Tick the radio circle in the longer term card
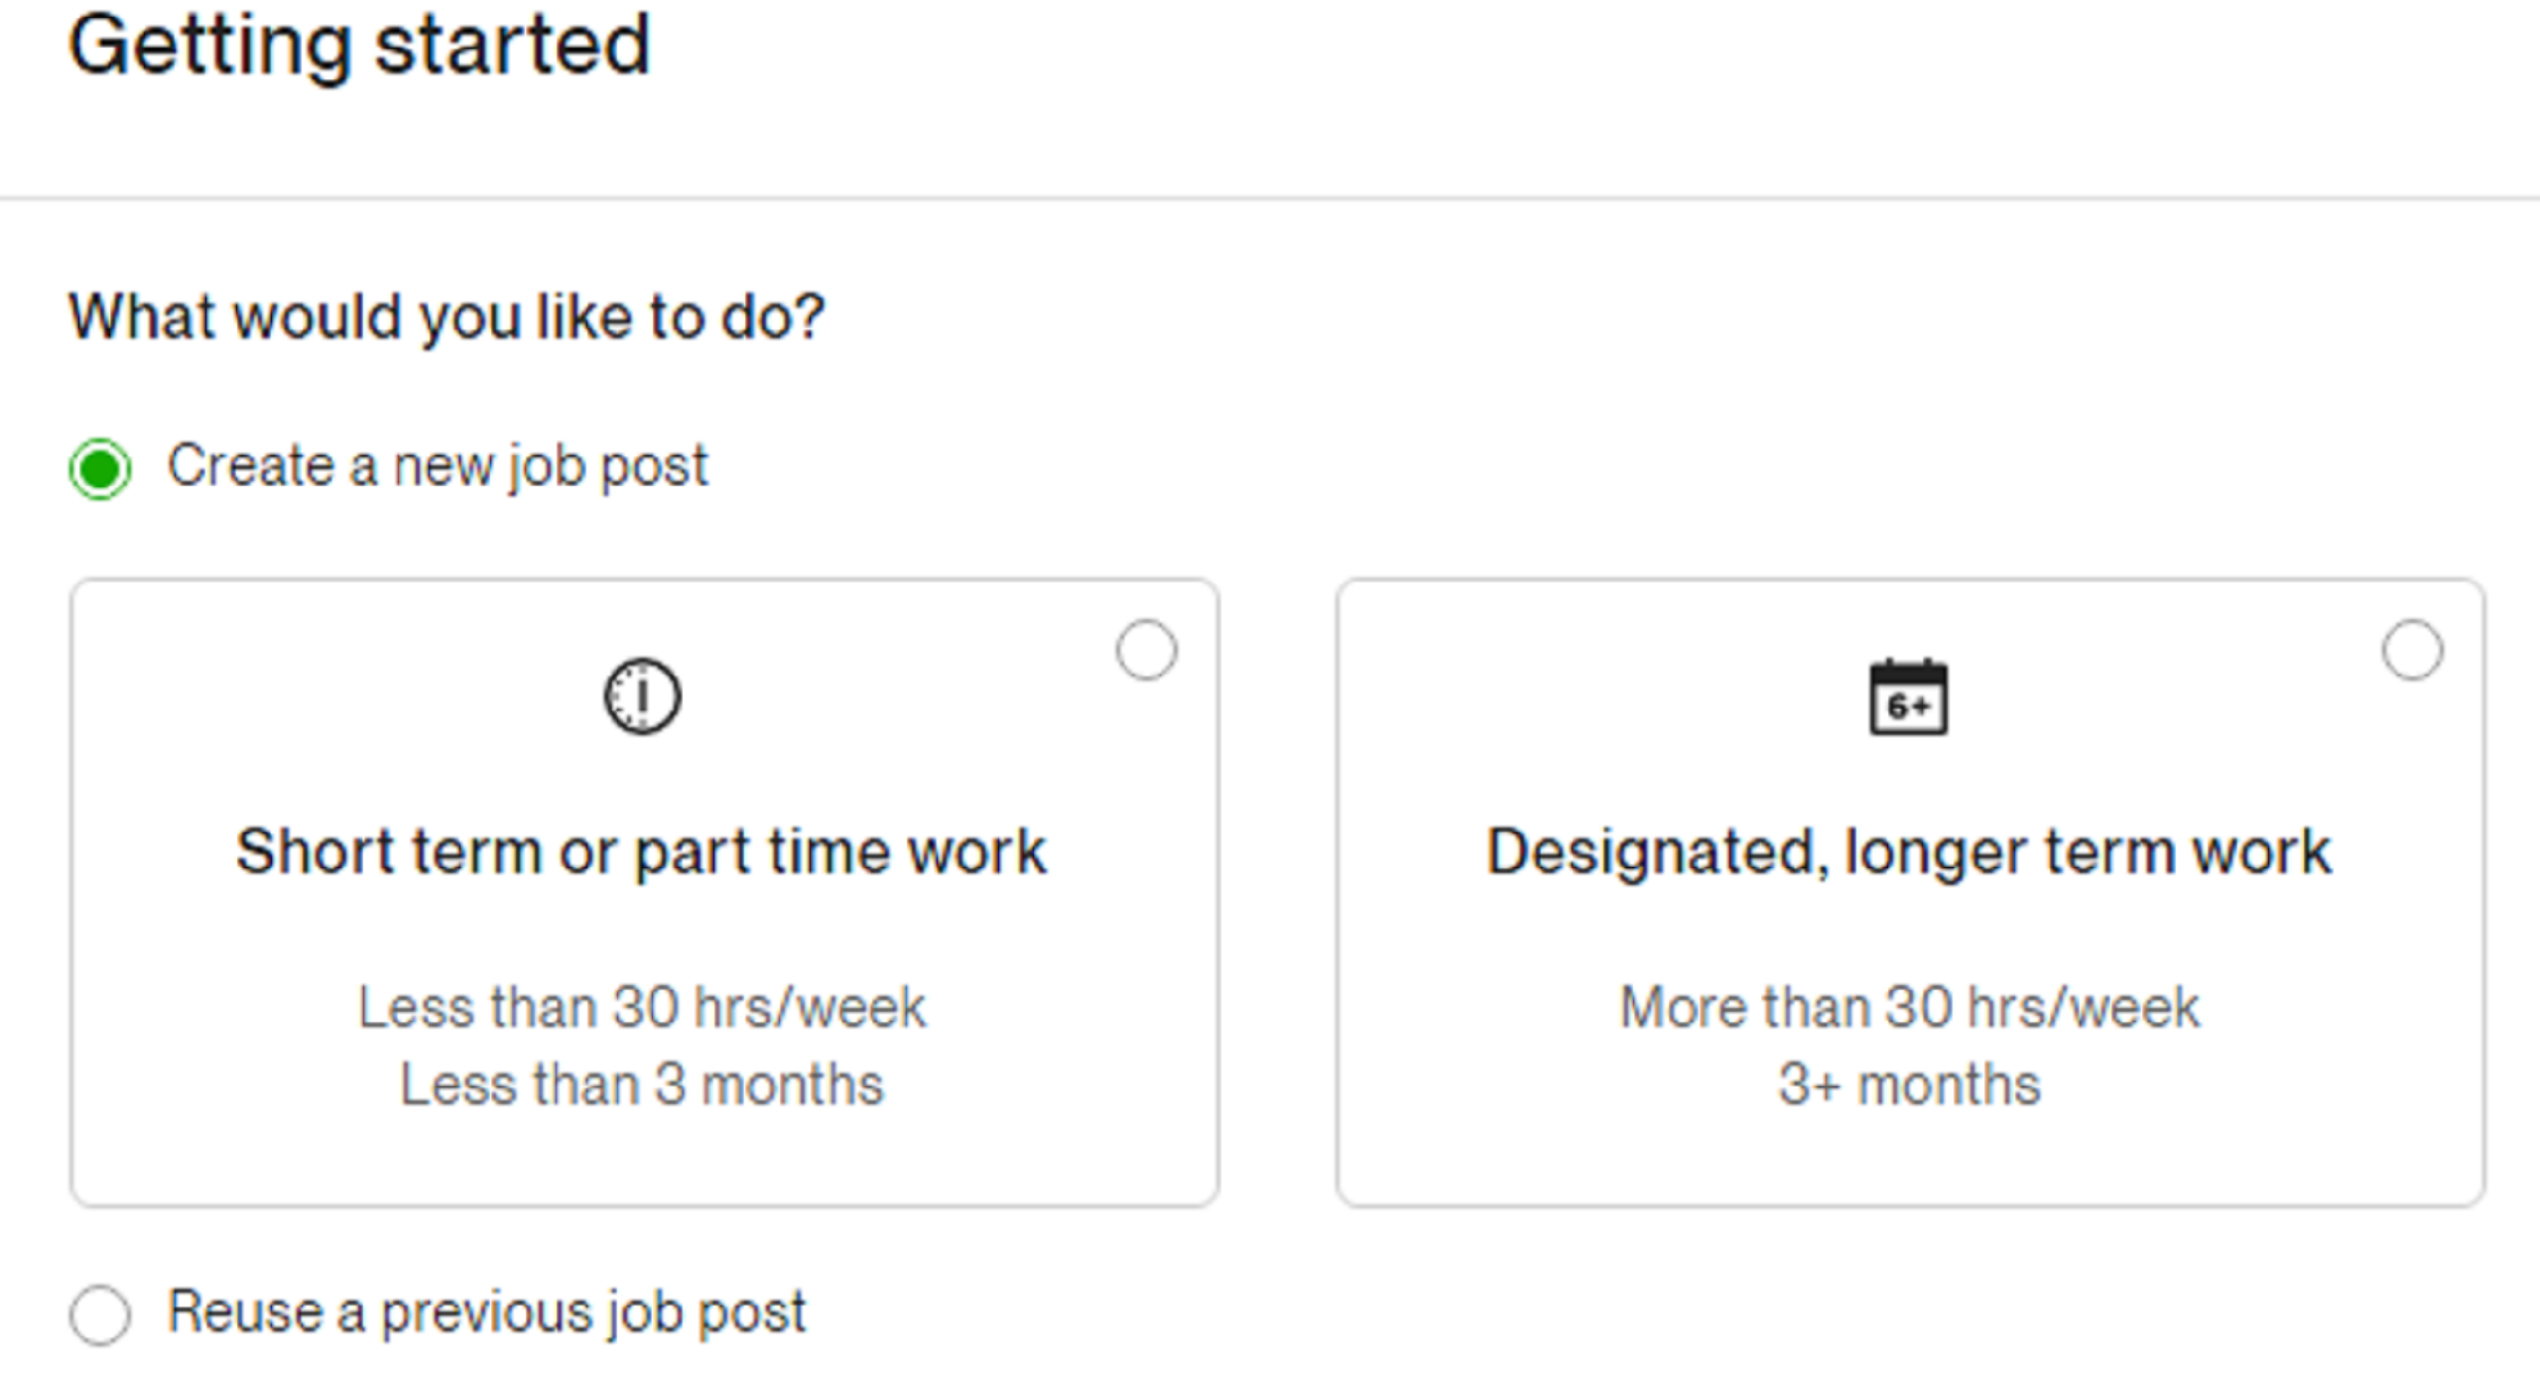2540x1385 pixels. click(2412, 650)
